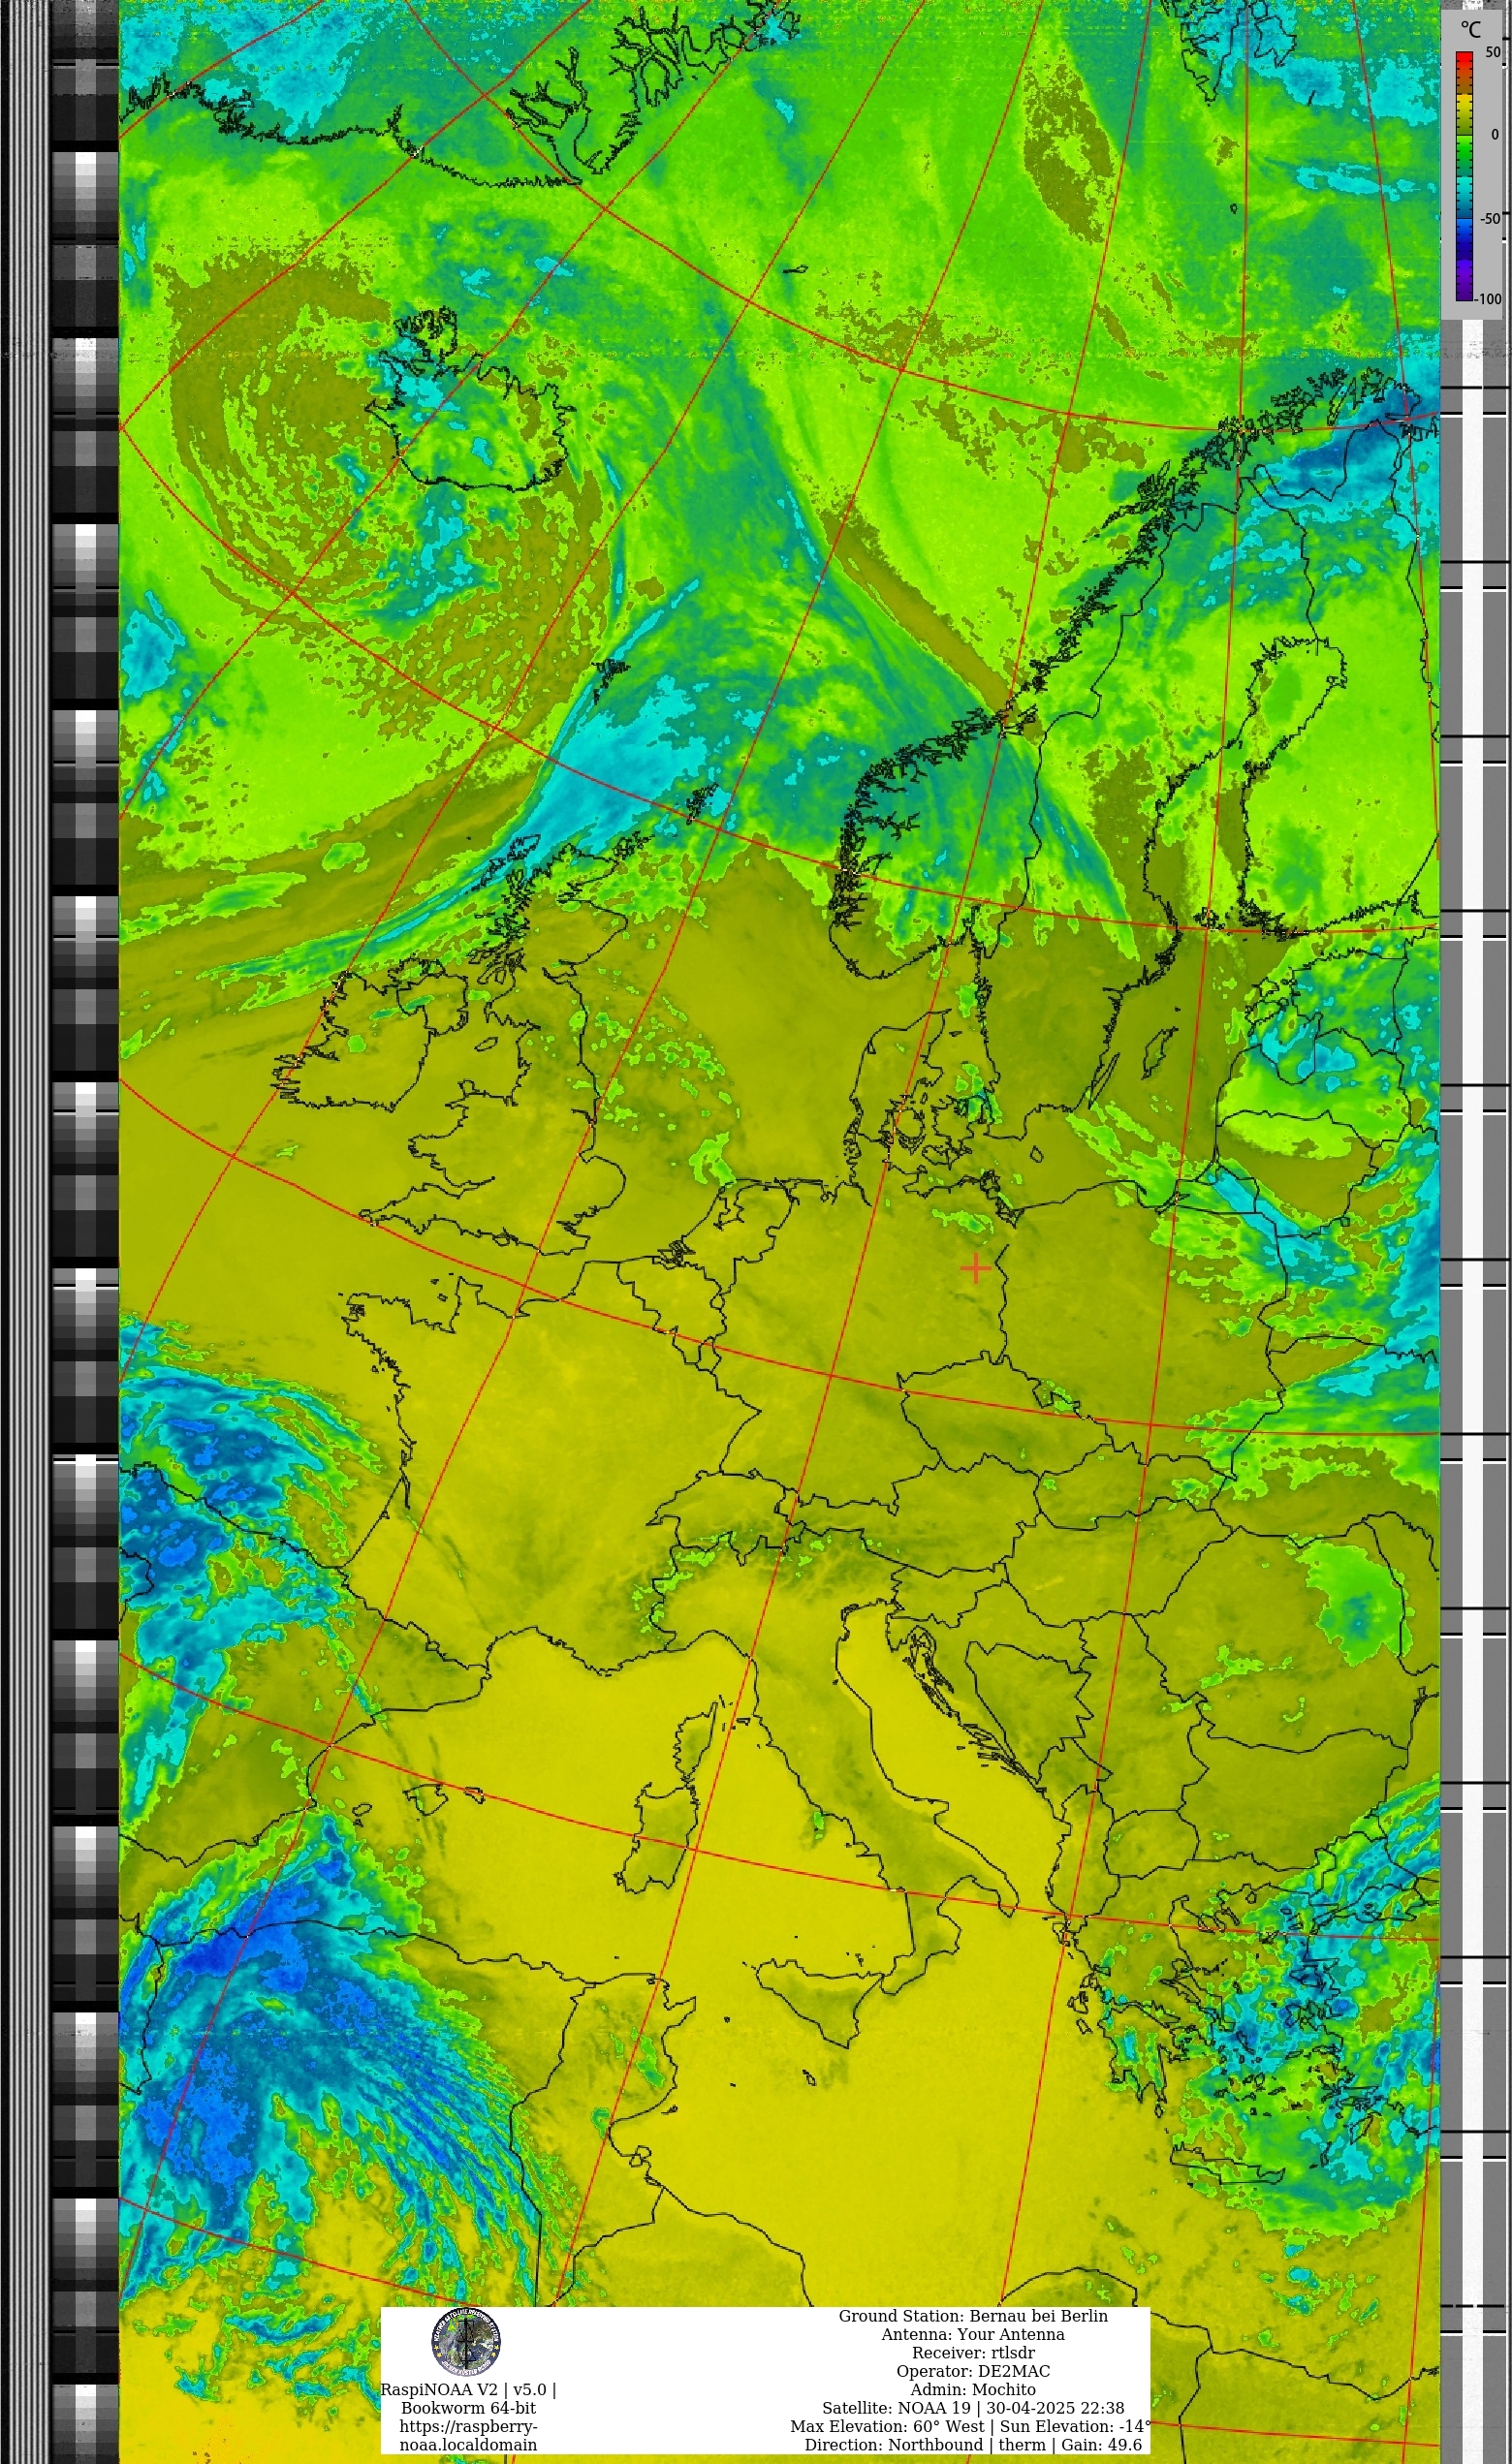Click the -100 label on temperature scale
The height and width of the screenshot is (2464, 1512).
click(x=1489, y=299)
